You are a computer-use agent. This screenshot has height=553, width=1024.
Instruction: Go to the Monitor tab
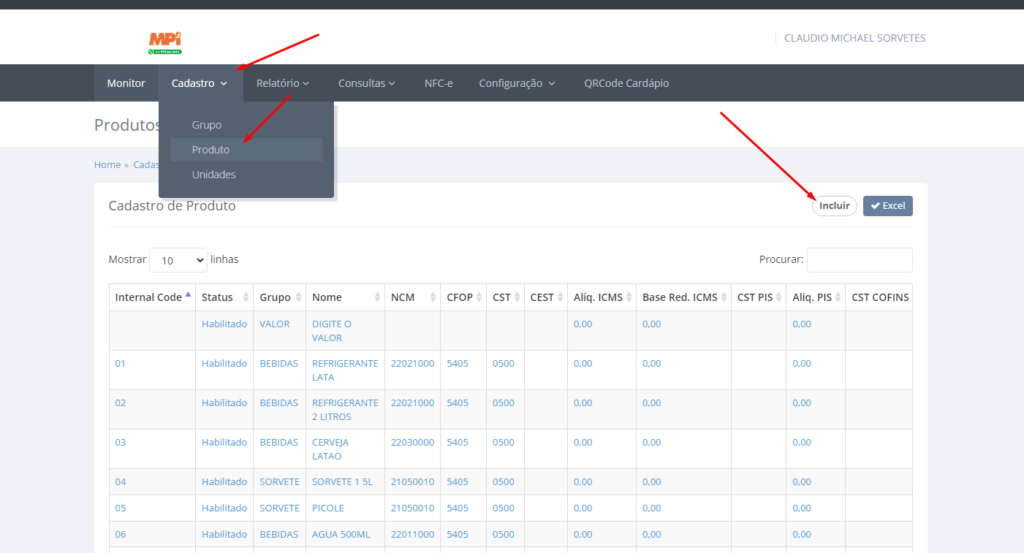point(126,83)
